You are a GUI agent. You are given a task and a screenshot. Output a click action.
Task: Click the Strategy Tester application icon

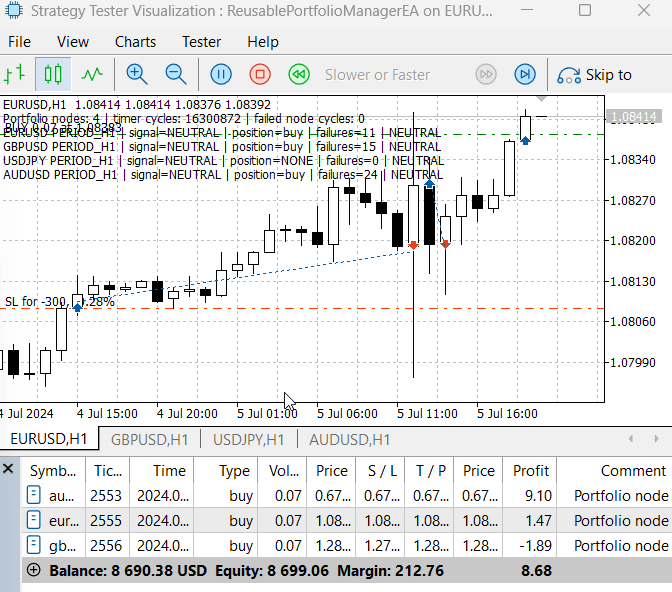(14, 10)
